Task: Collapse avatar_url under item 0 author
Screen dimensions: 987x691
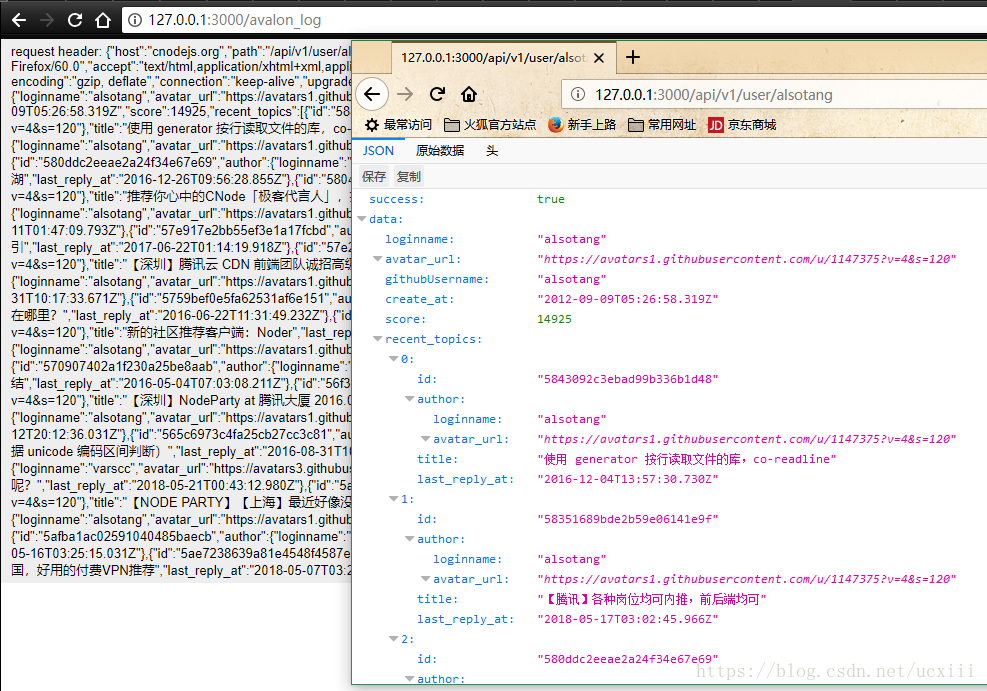Action: 426,439
